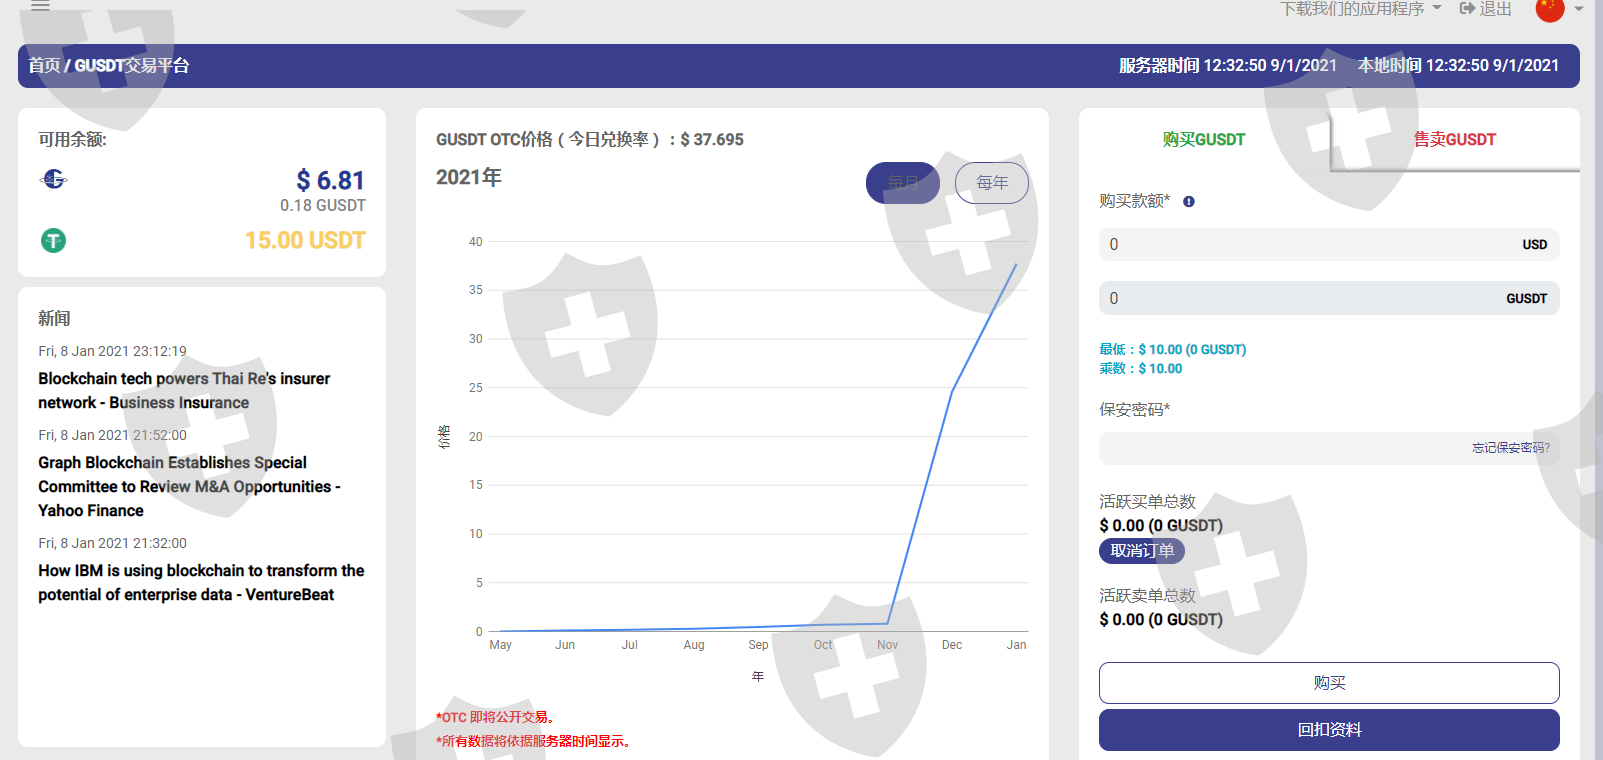Open 回扣资料 rebate information
Viewport: 1603px width, 760px height.
click(1329, 730)
